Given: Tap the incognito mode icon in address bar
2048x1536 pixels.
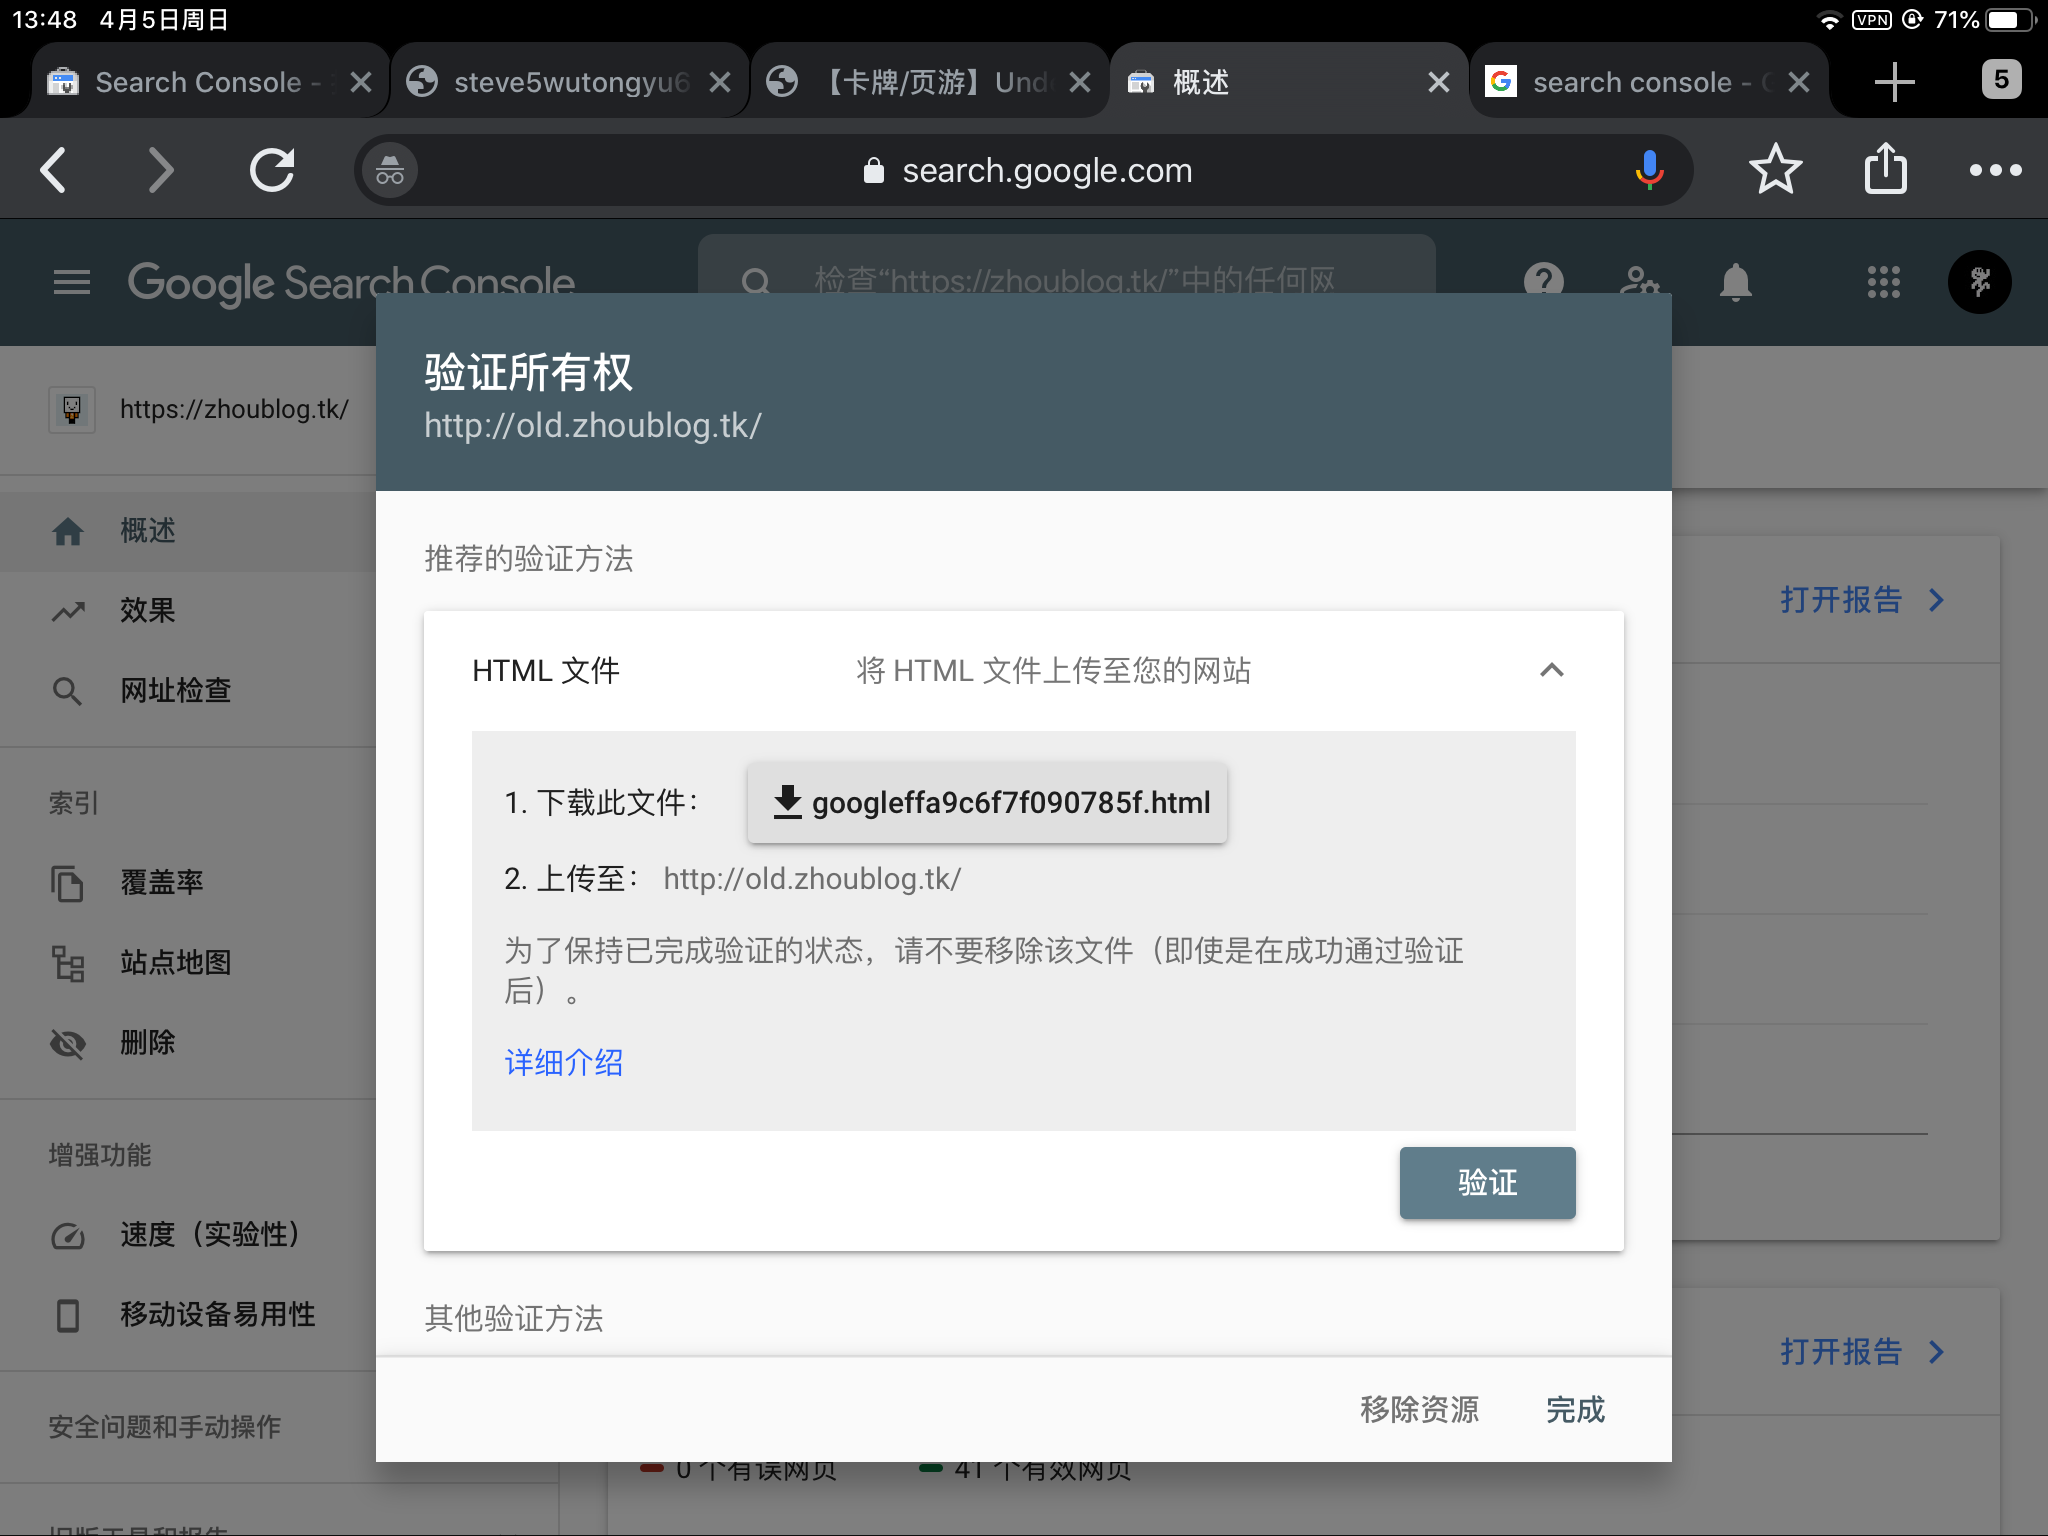Looking at the screenshot, I should pos(390,171).
